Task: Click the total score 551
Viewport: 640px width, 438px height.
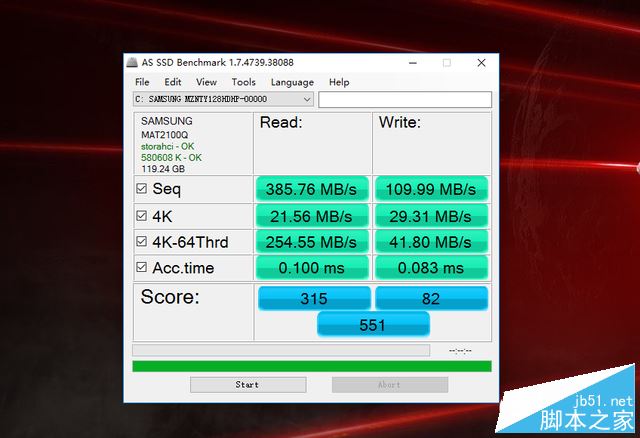Action: 373,325
